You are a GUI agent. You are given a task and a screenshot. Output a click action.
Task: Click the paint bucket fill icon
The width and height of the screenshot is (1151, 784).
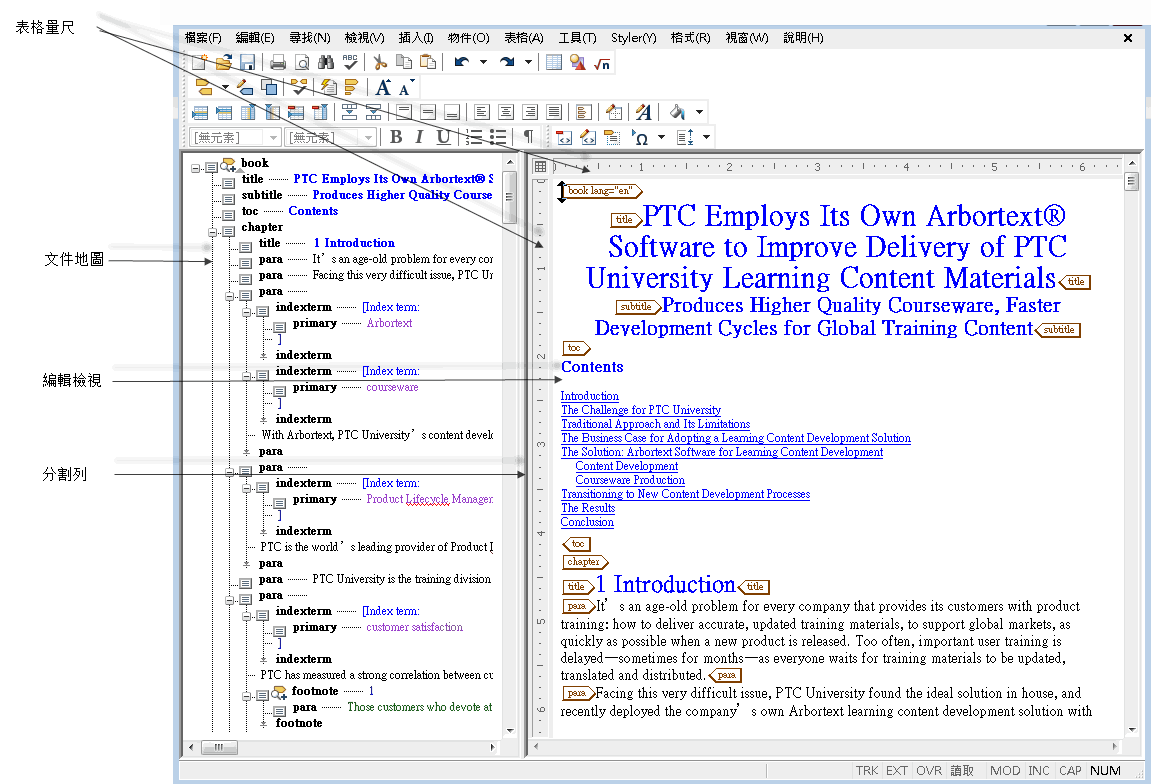(677, 112)
